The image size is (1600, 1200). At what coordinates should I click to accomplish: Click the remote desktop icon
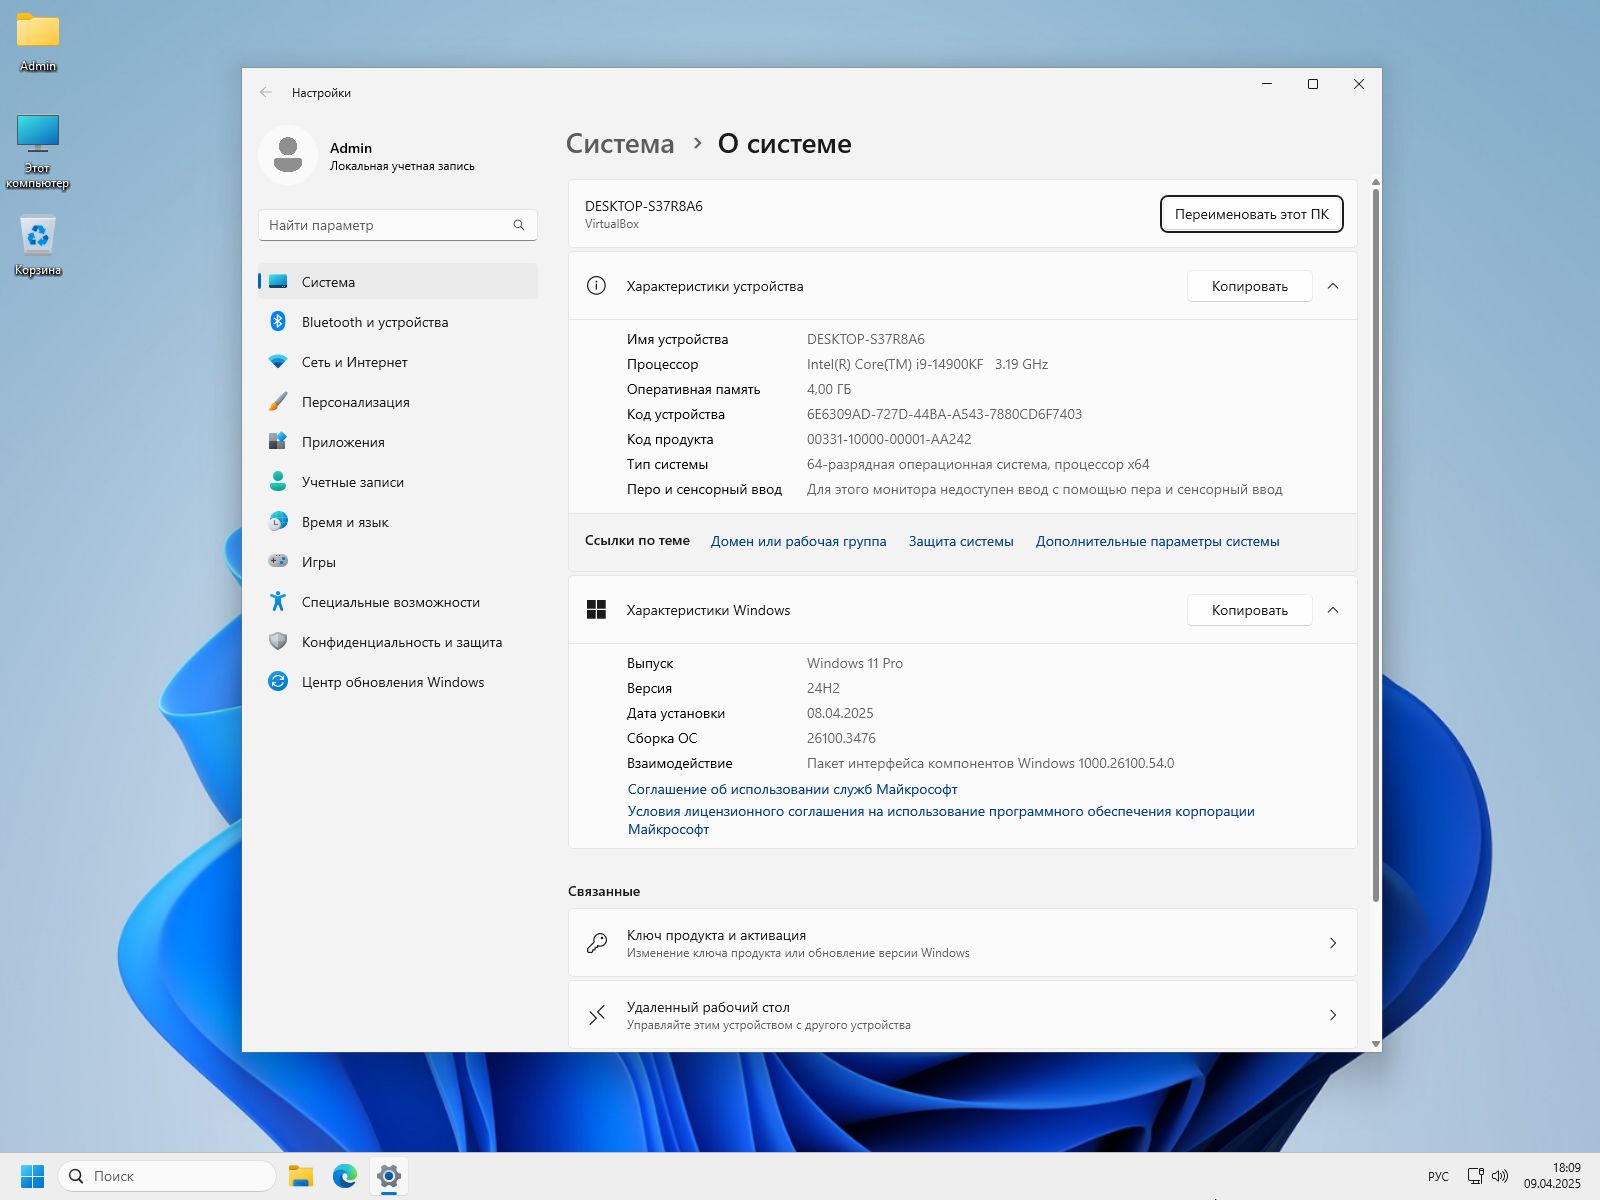click(597, 1015)
